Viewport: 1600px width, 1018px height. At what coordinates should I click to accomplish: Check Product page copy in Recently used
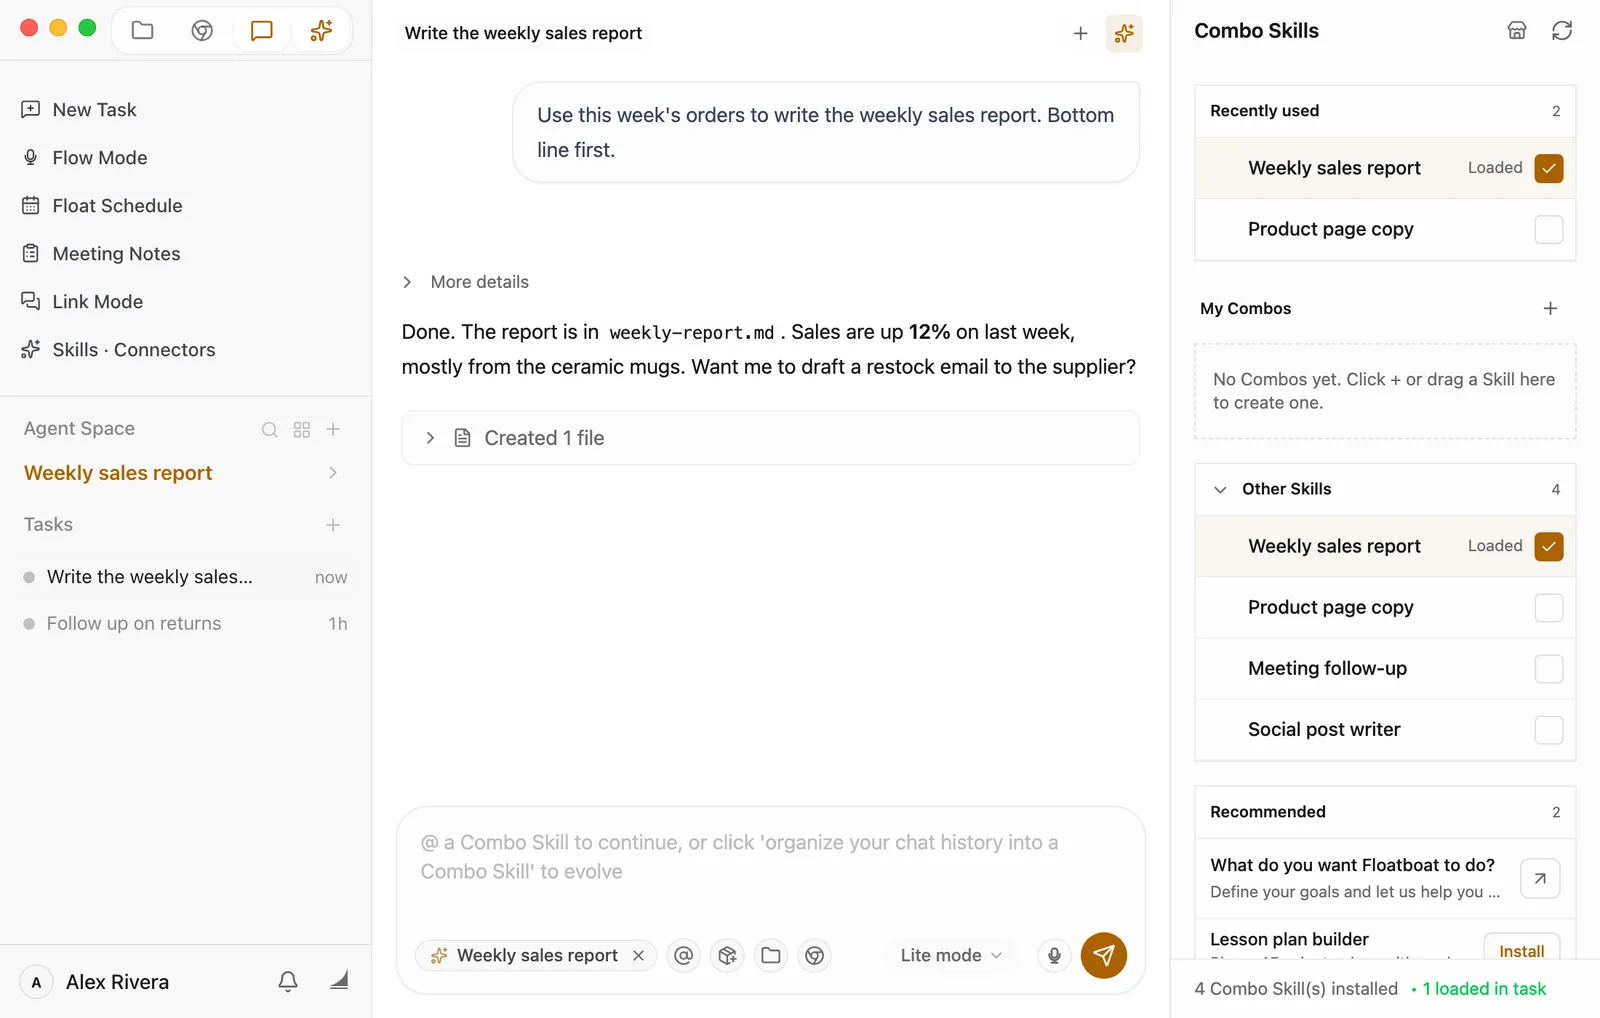tap(1549, 230)
